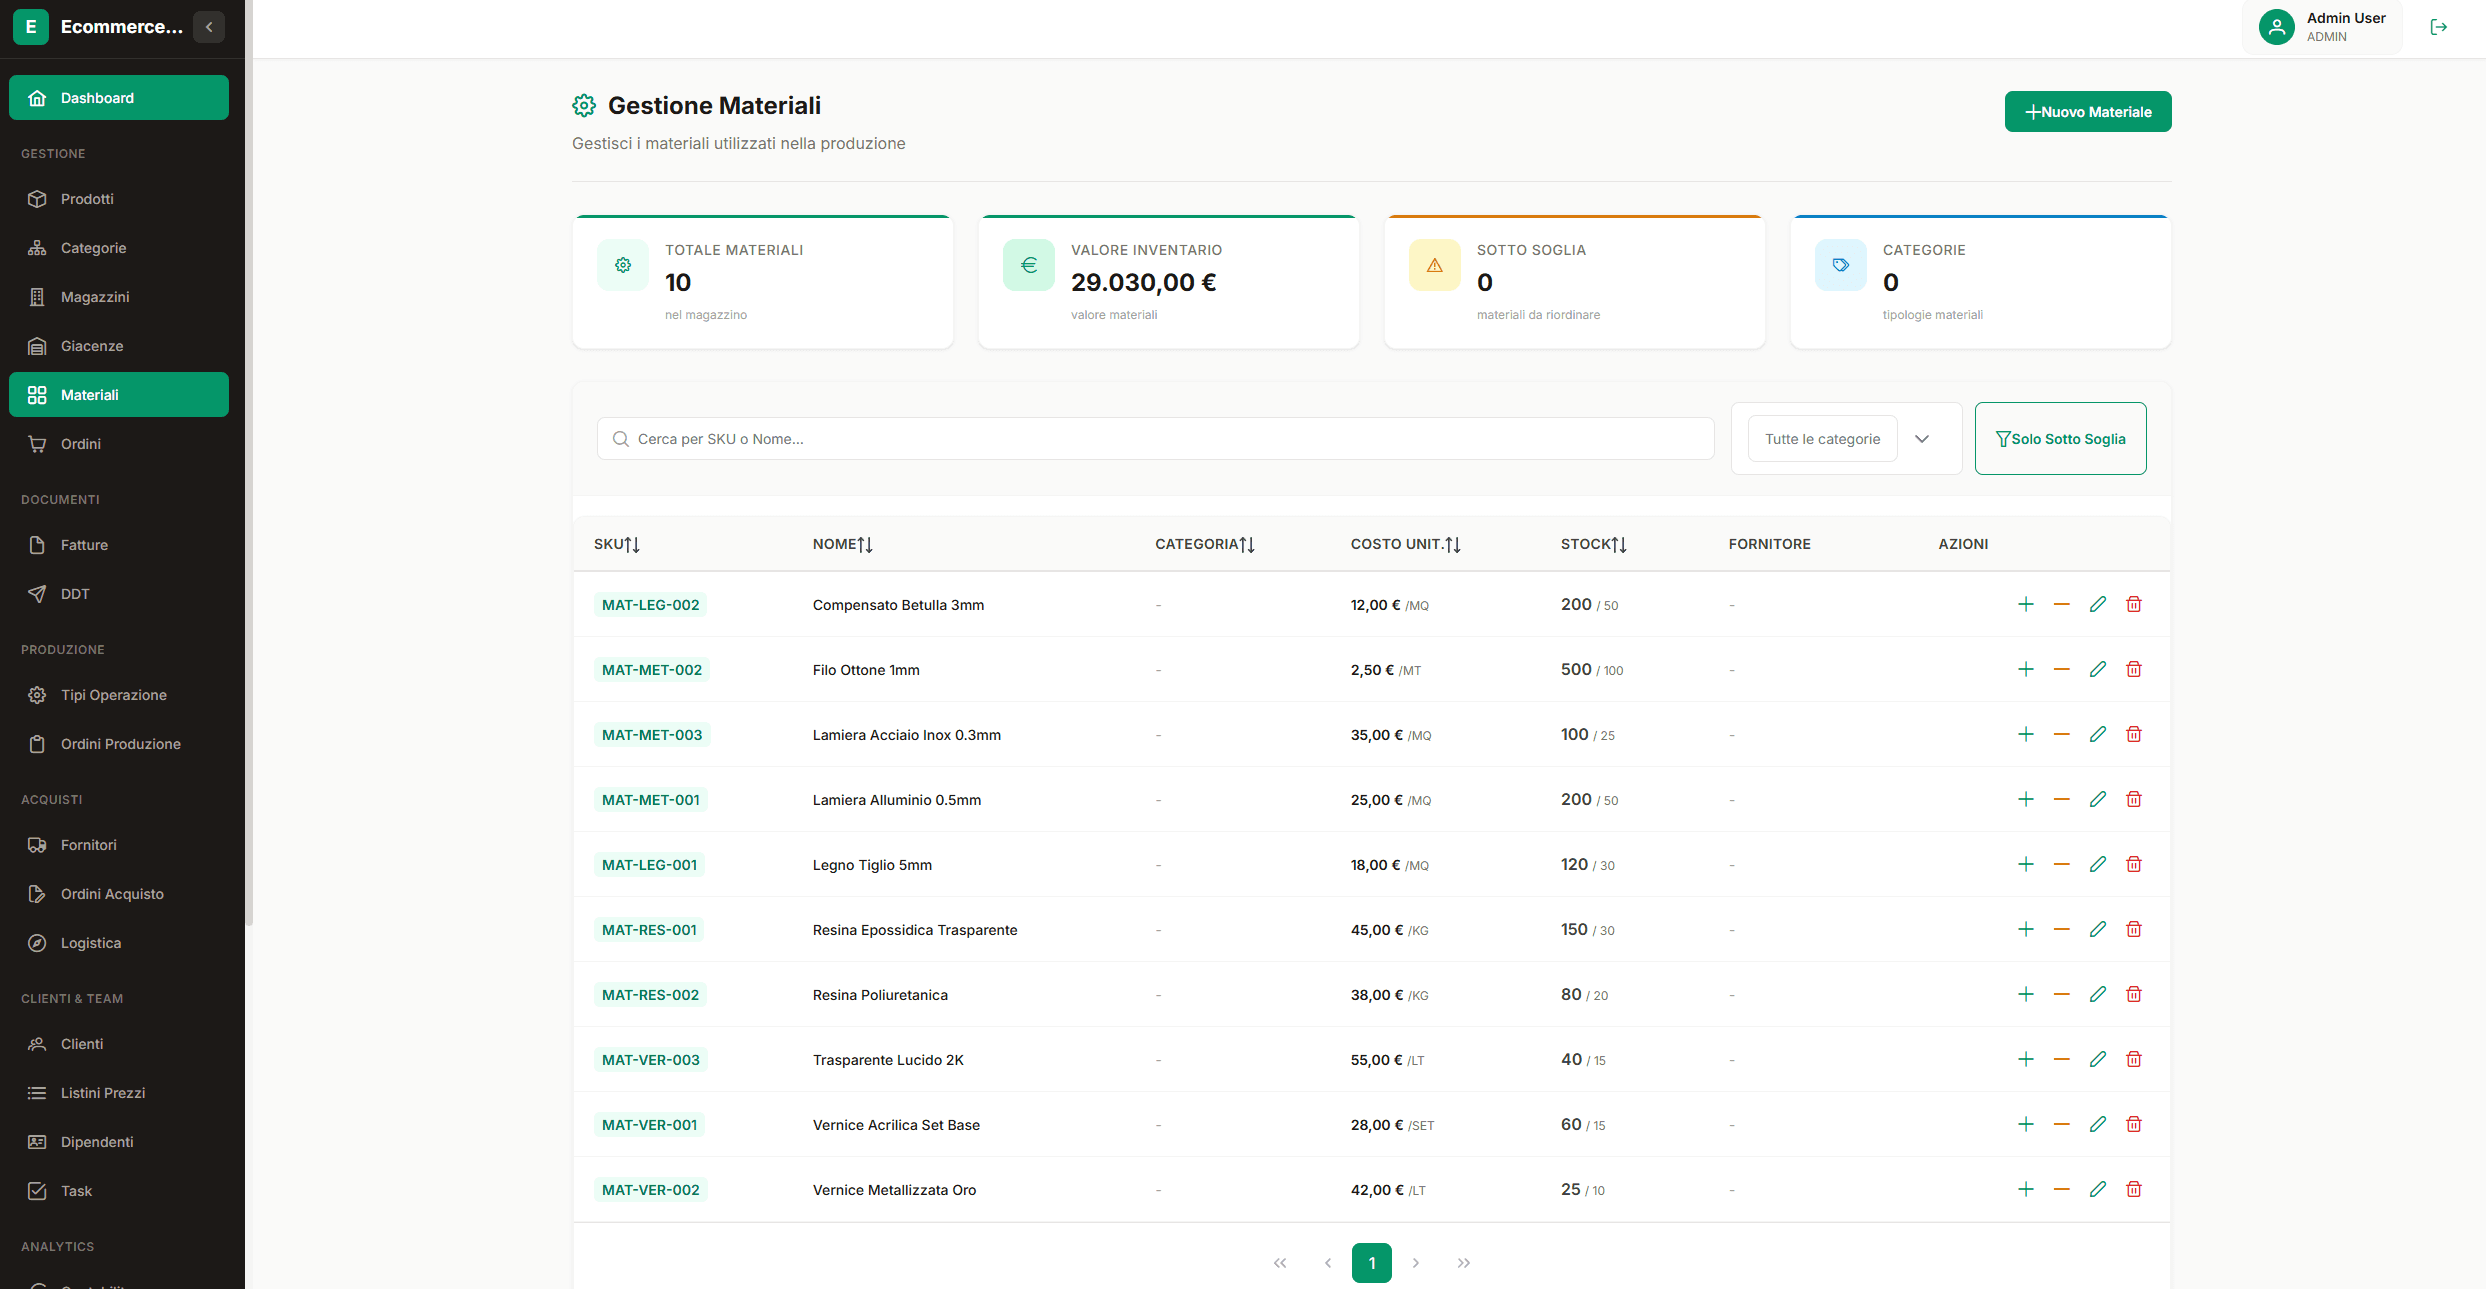This screenshot has width=2486, height=1289.
Task: Edit Vernice Metallizzata Oro material
Action: [x=2097, y=1189]
